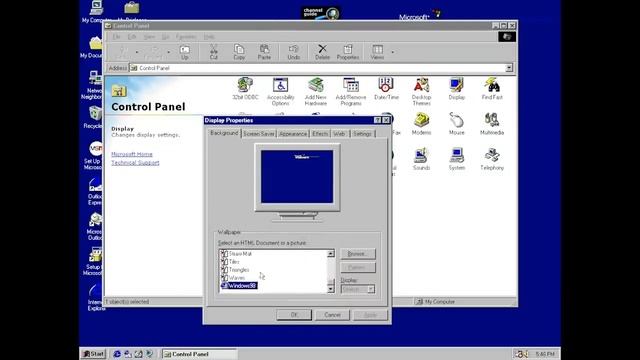
Task: Open the Add New Hardware icon
Action: (x=316, y=91)
